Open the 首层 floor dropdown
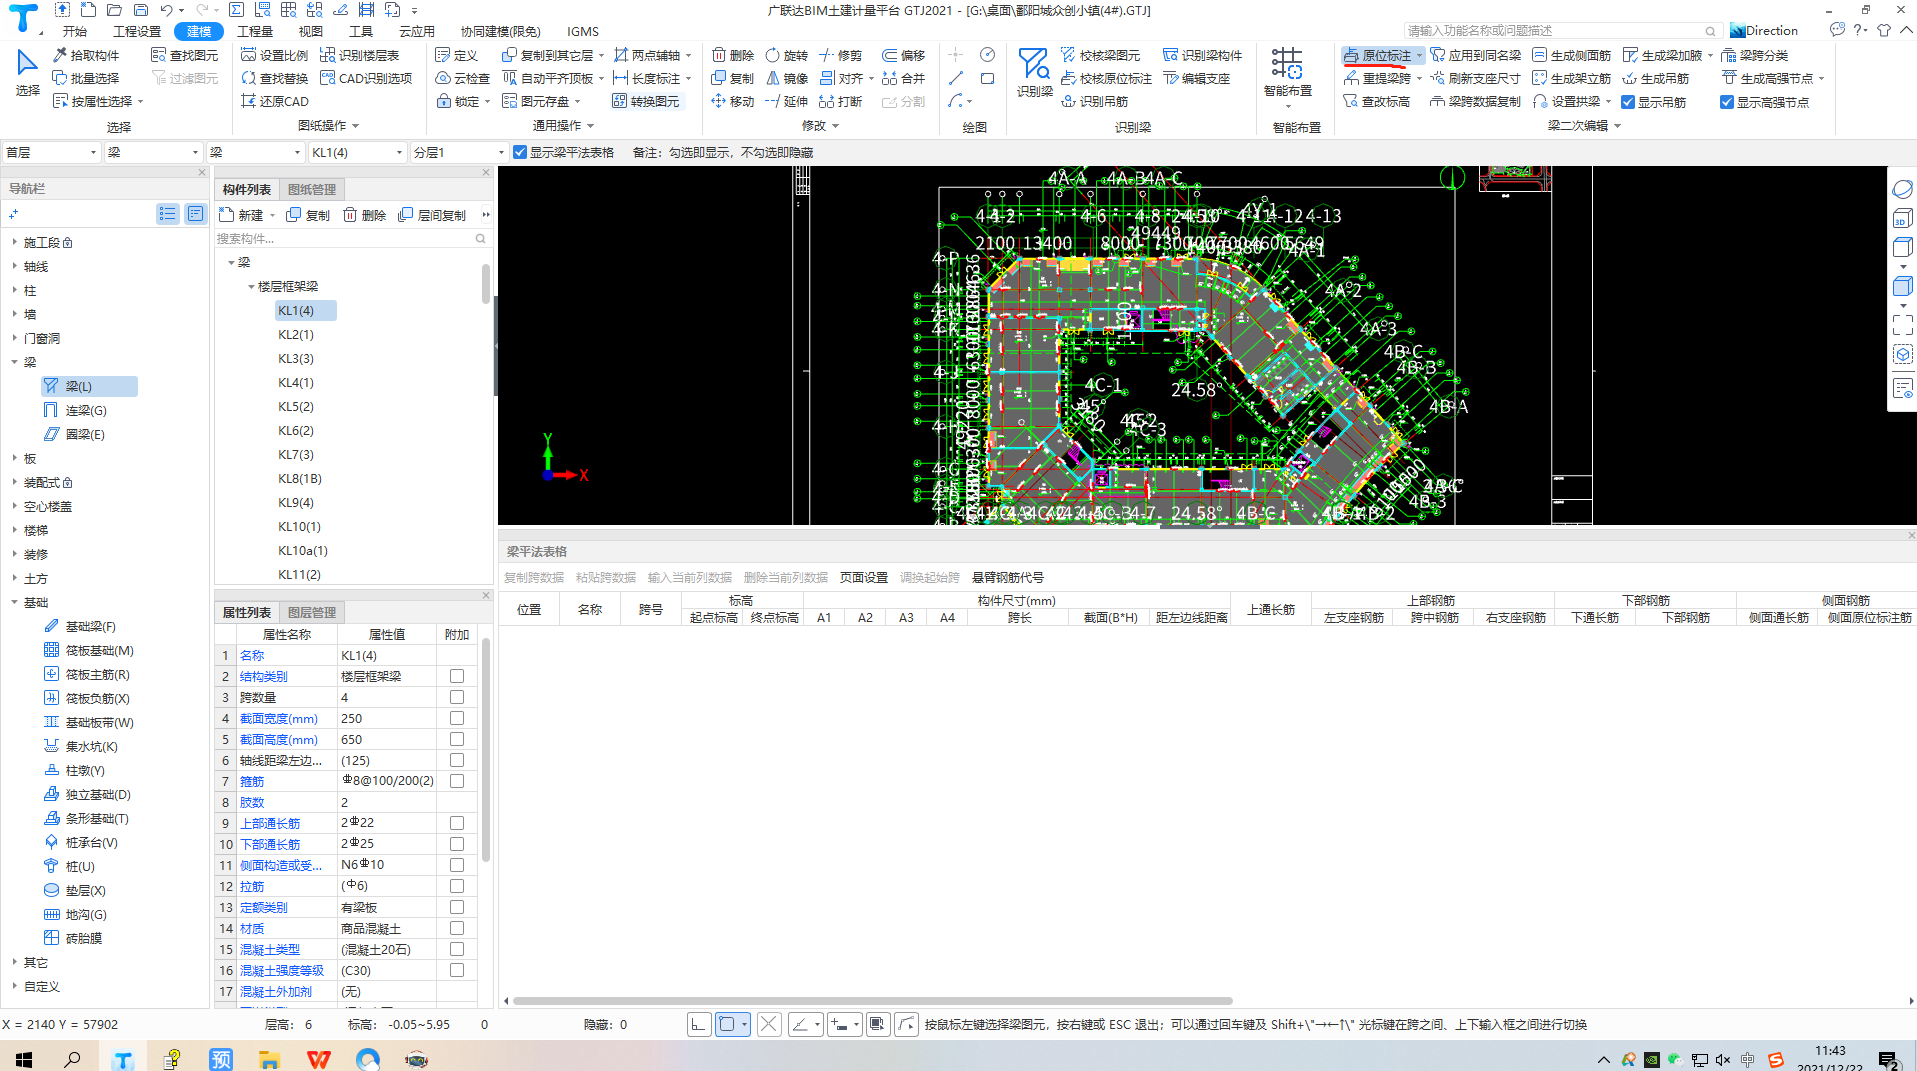 point(51,152)
